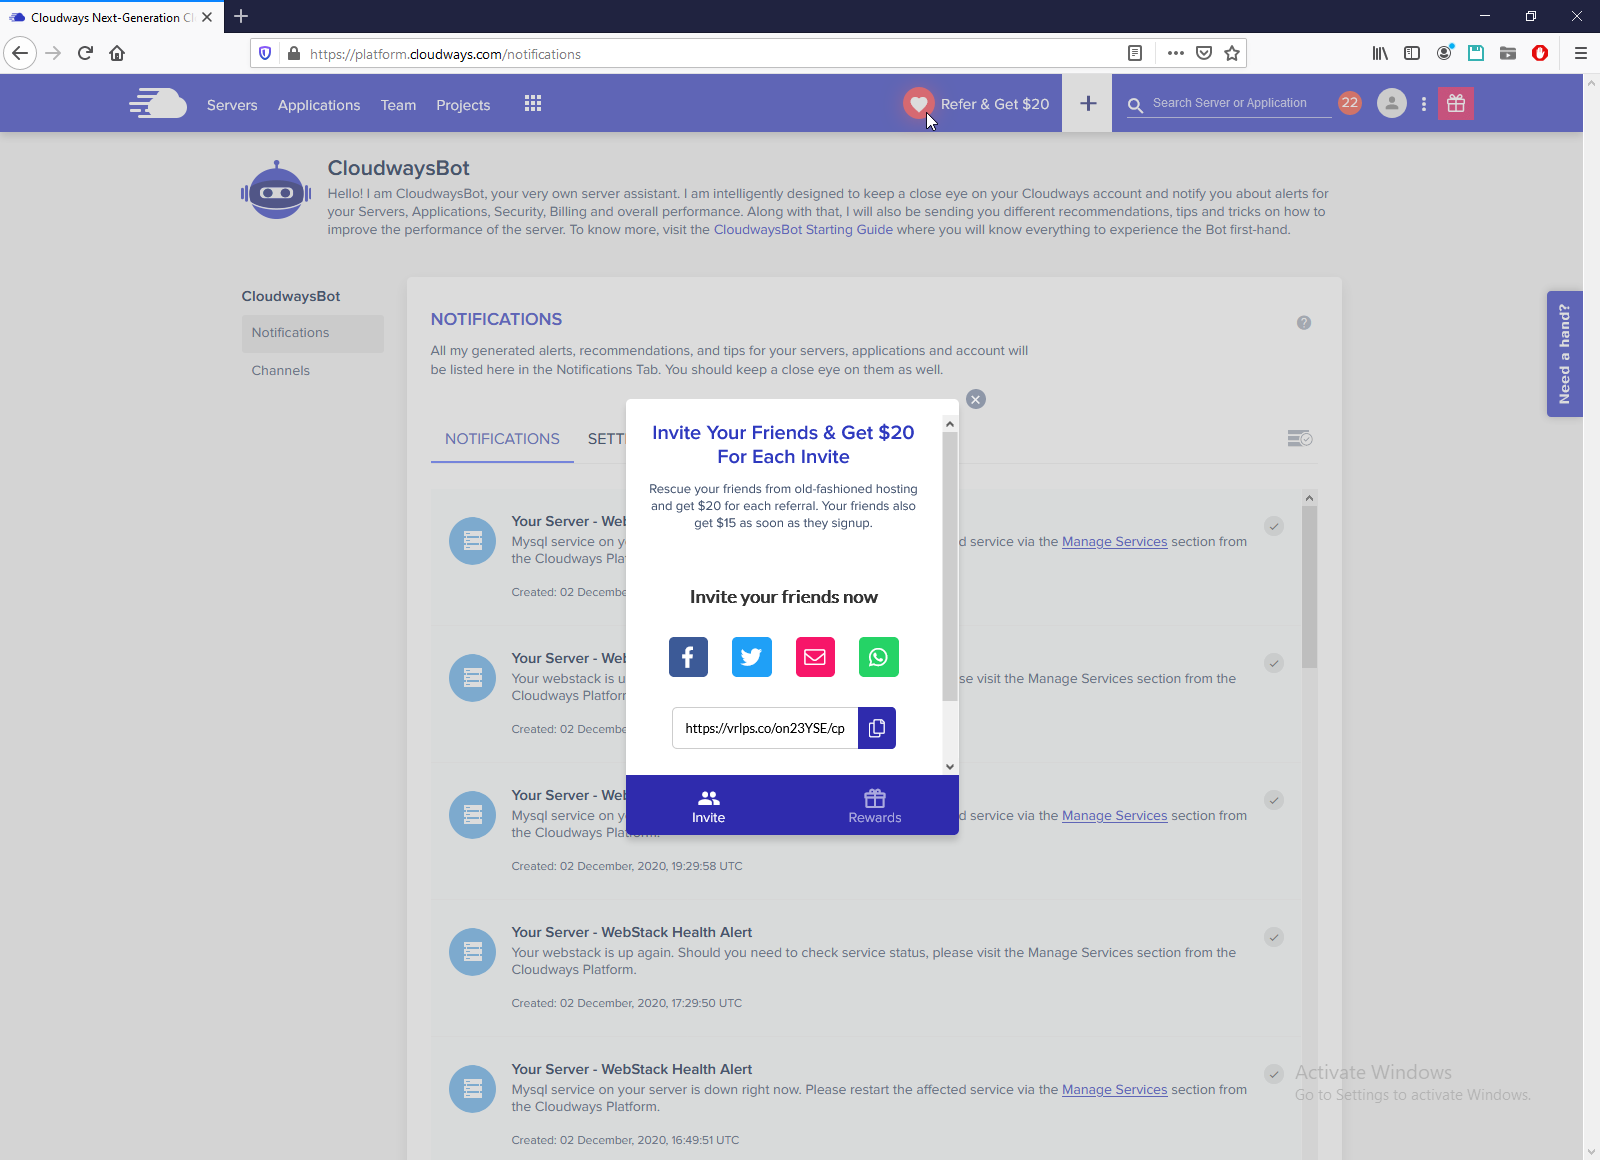1600x1160 pixels.
Task: Open the three-dot more options menu
Action: pos(1424,104)
